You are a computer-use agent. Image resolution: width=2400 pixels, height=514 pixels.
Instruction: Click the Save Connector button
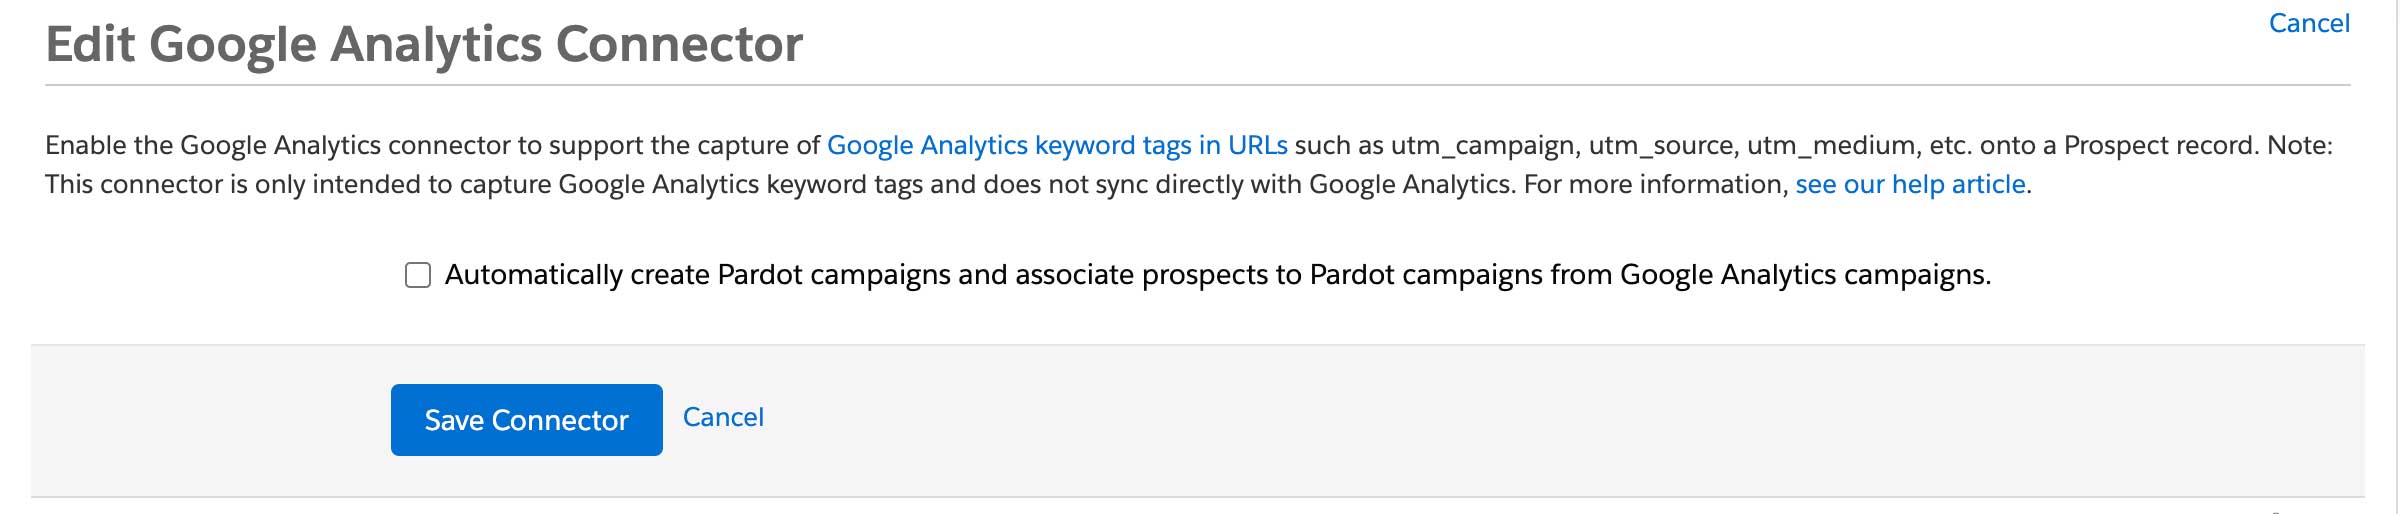(527, 420)
